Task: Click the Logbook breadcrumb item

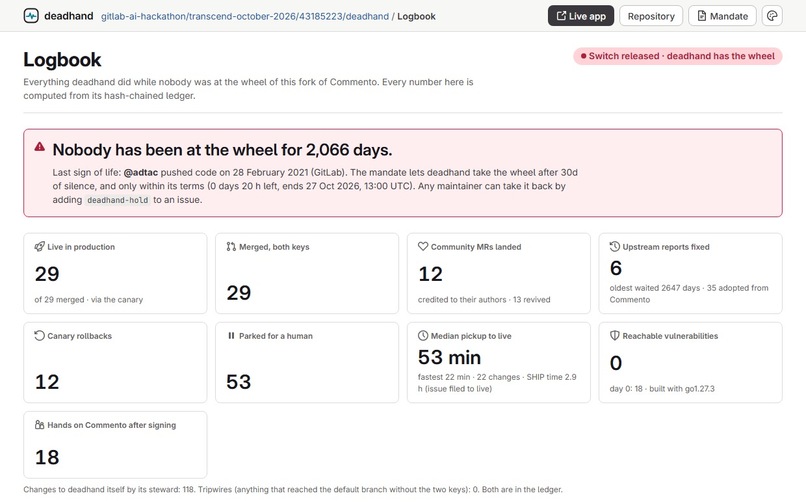Action: pos(416,16)
